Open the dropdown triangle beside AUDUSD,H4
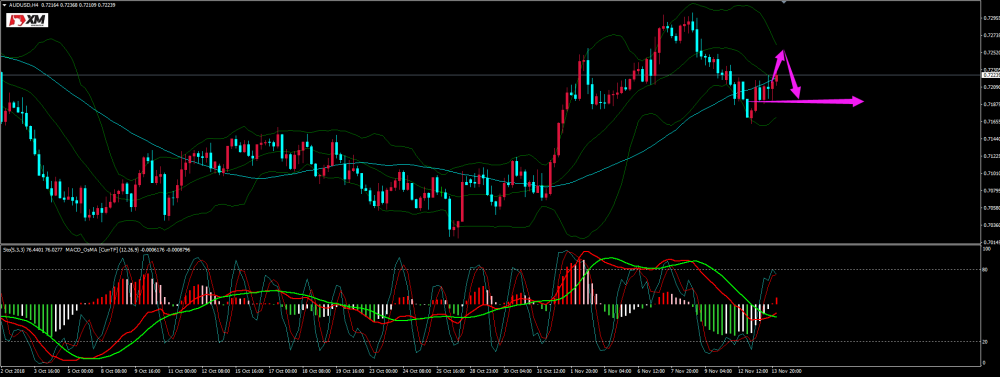 click(3, 4)
